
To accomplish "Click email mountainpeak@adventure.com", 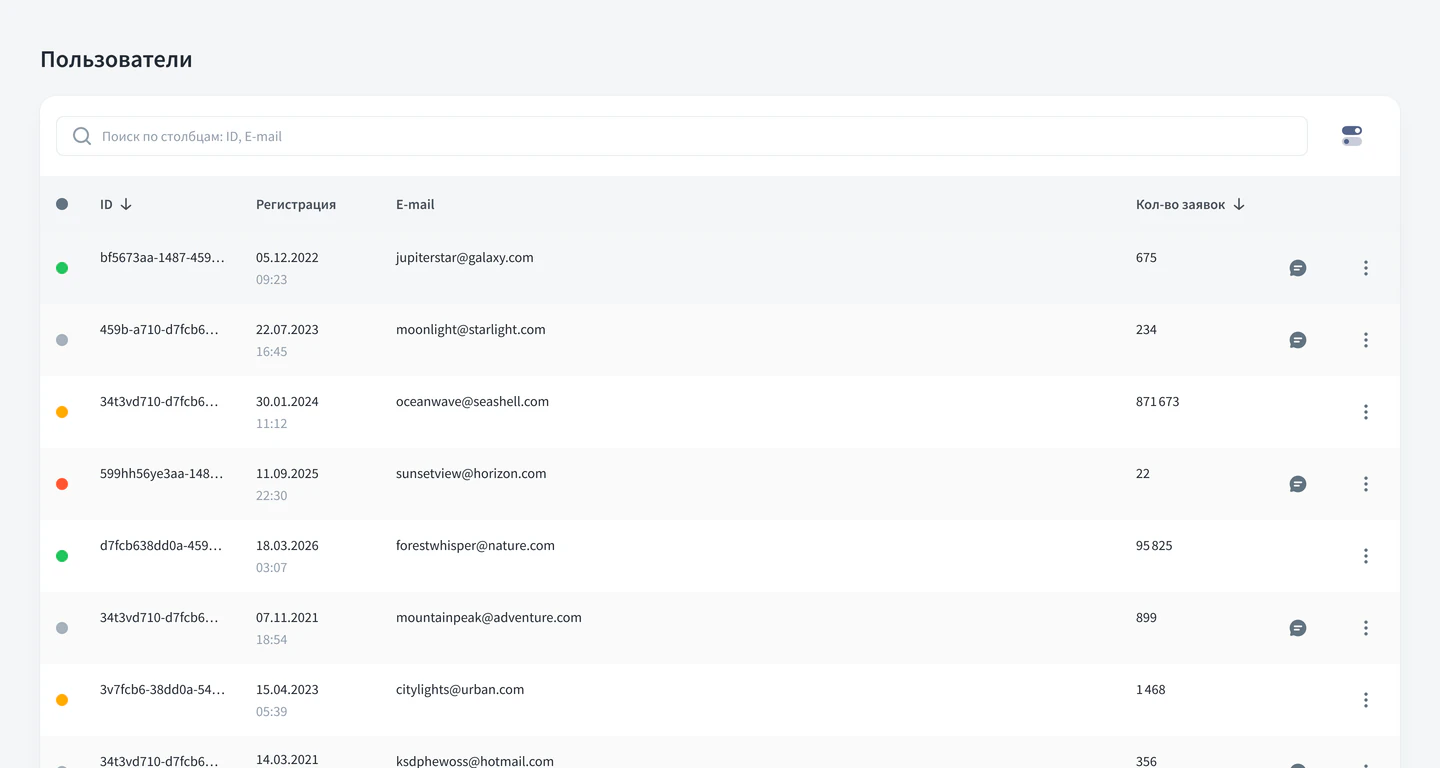I will click(x=489, y=617).
